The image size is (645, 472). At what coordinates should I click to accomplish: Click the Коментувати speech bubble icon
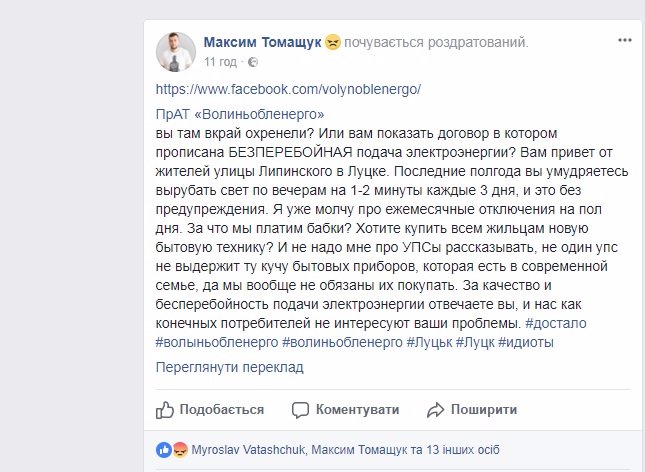(297, 409)
